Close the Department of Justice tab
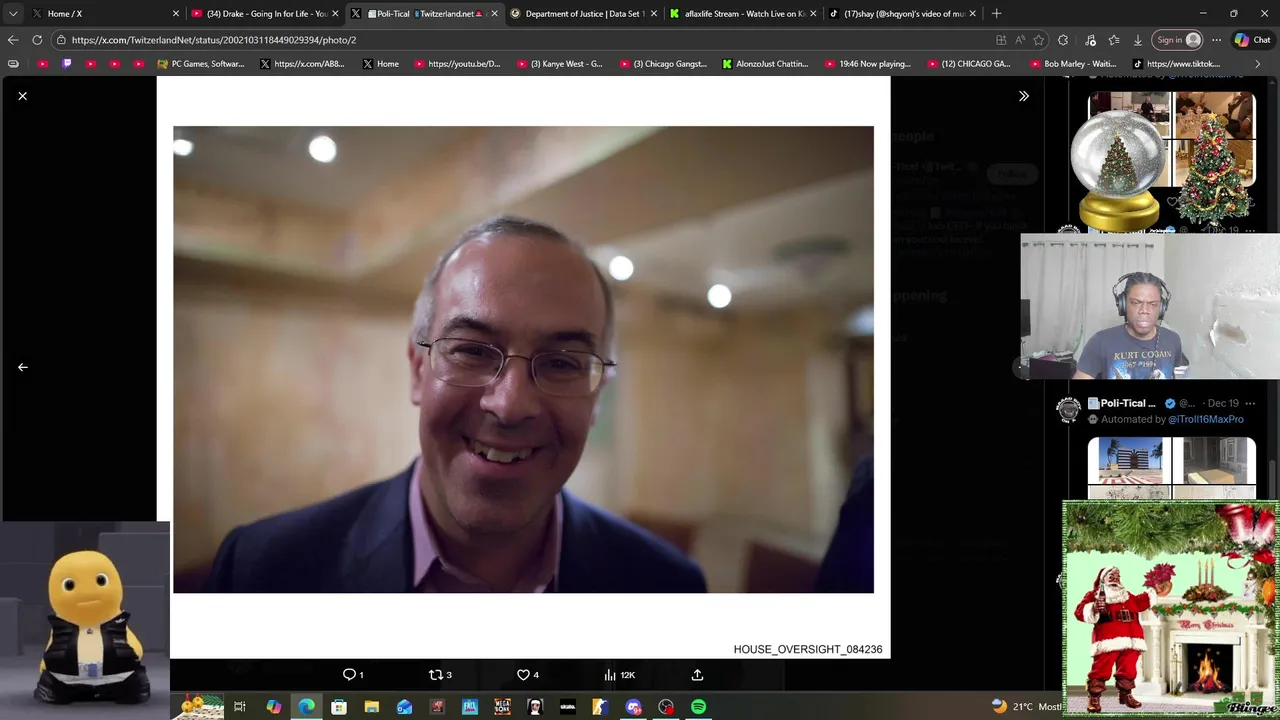The image size is (1280, 720). pyautogui.click(x=654, y=13)
